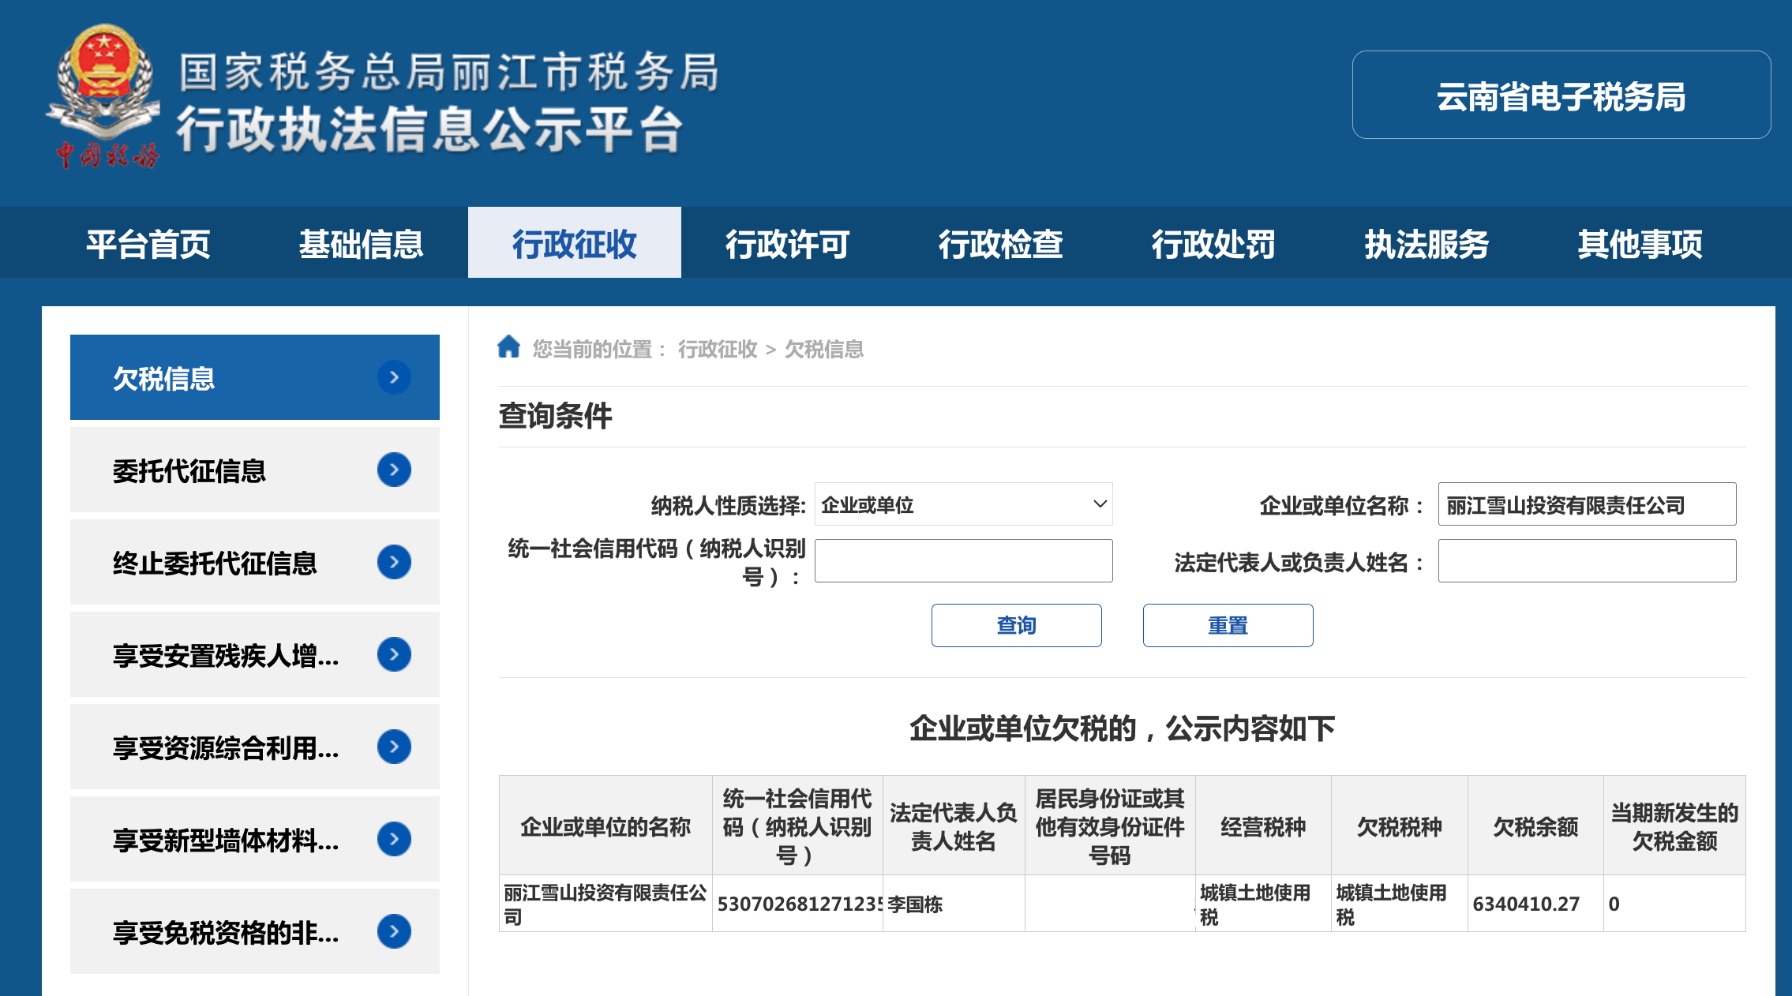Open the 纳税人性质选择 dropdown
This screenshot has width=1792, height=996.
[963, 505]
